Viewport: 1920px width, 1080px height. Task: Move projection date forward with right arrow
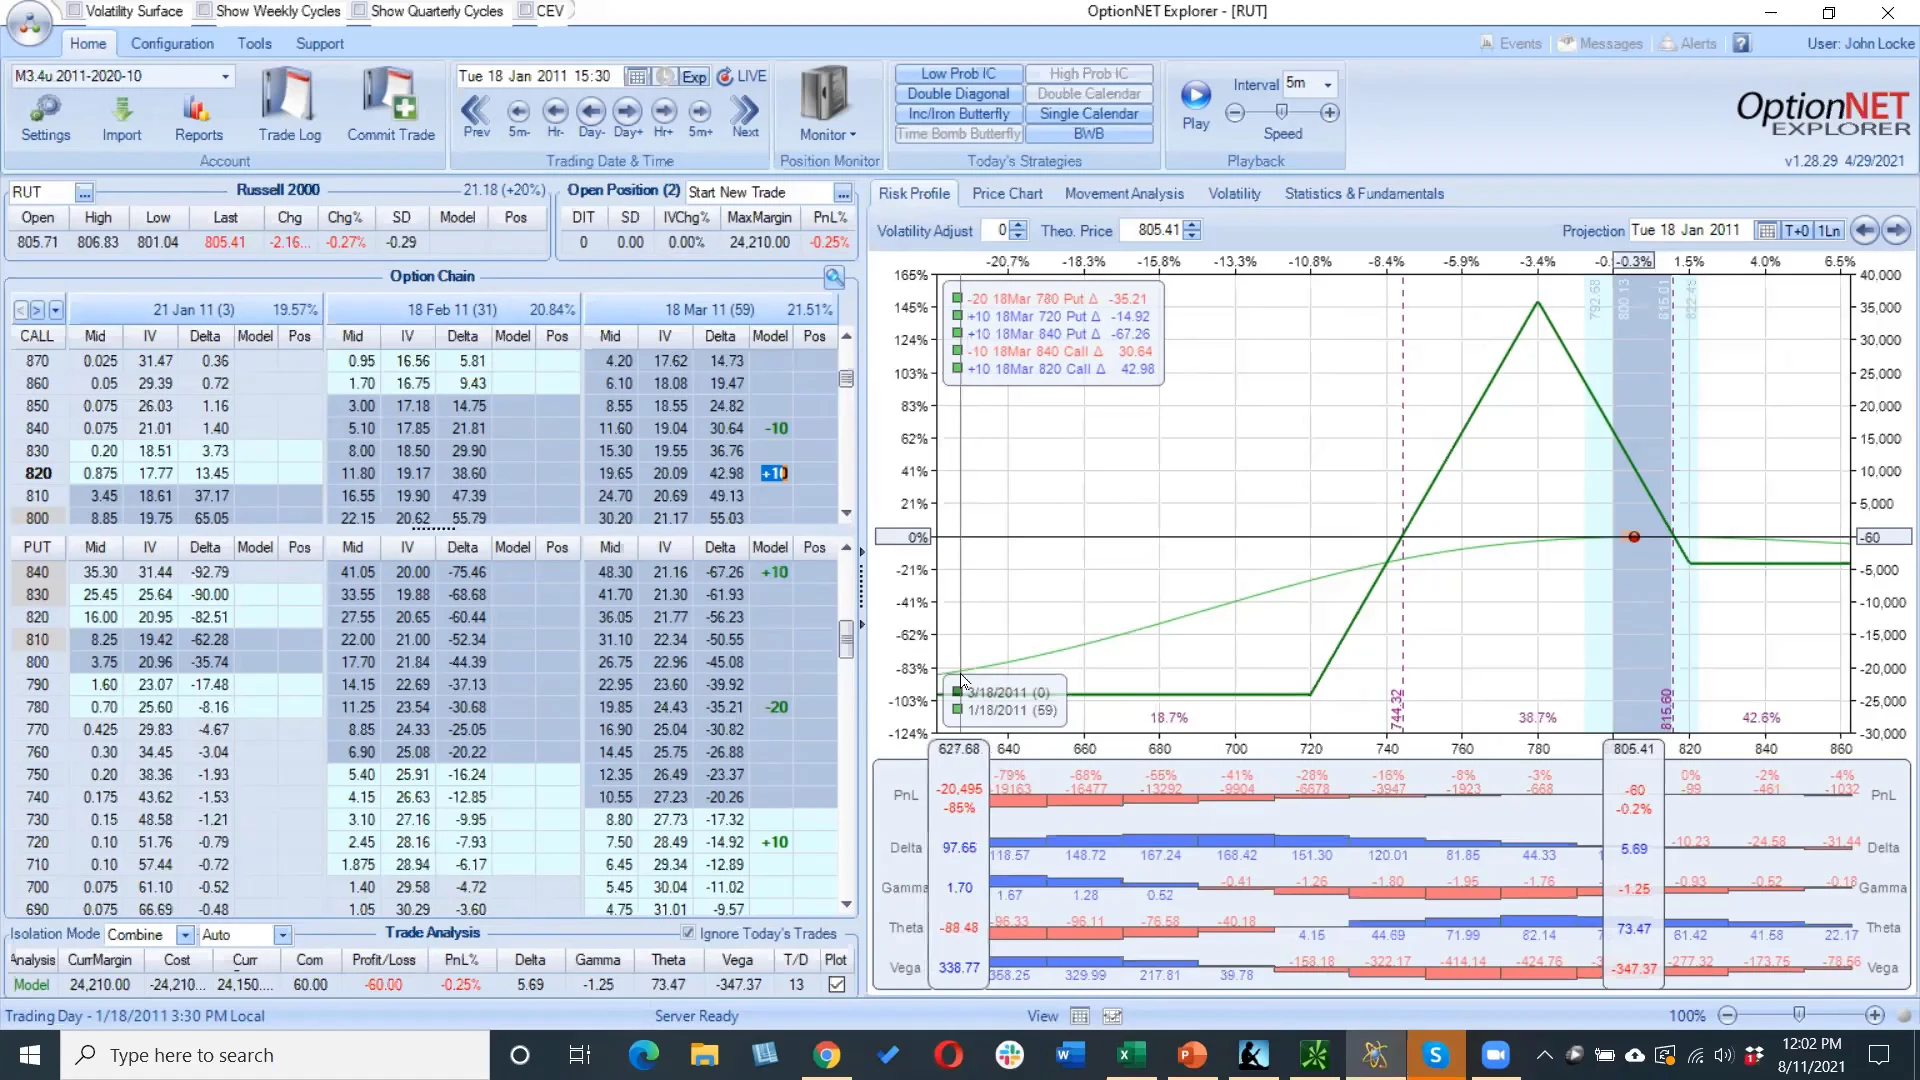[x=1896, y=230]
